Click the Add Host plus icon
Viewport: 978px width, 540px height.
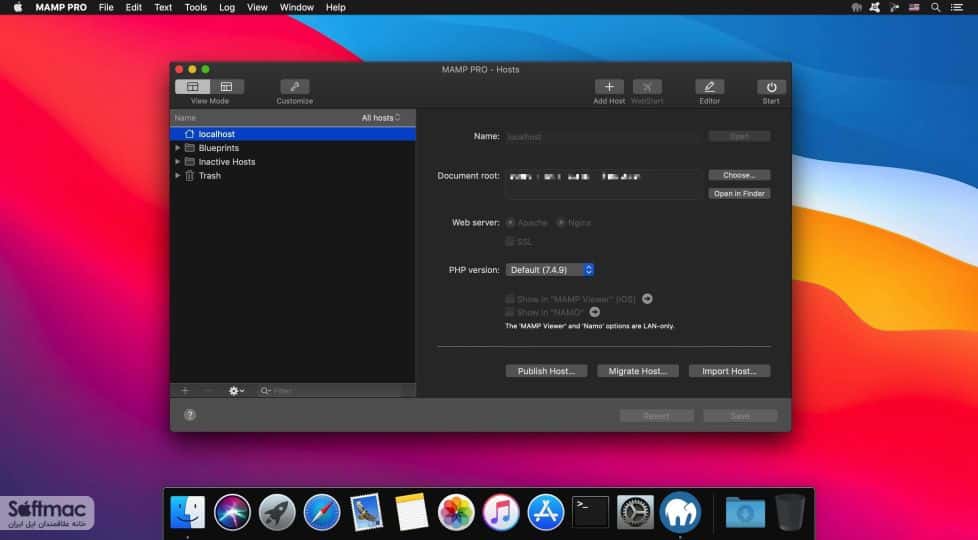pos(609,87)
